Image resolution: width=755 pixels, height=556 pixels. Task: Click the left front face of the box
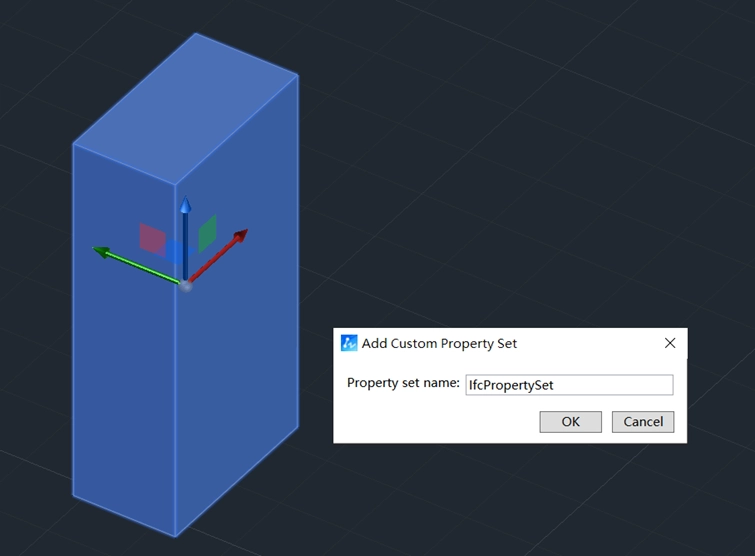coord(122,380)
